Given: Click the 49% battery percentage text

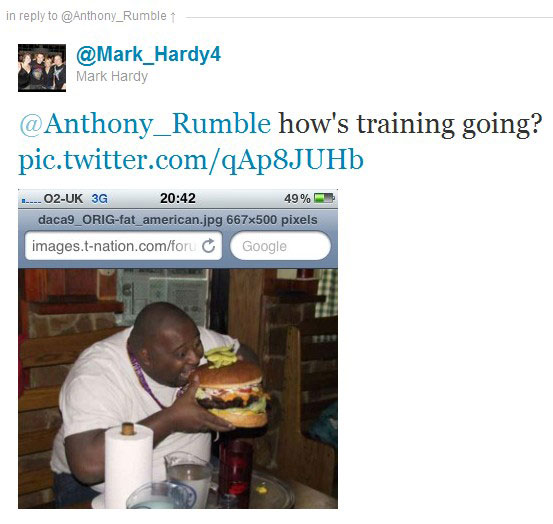Looking at the screenshot, I should coord(297,199).
